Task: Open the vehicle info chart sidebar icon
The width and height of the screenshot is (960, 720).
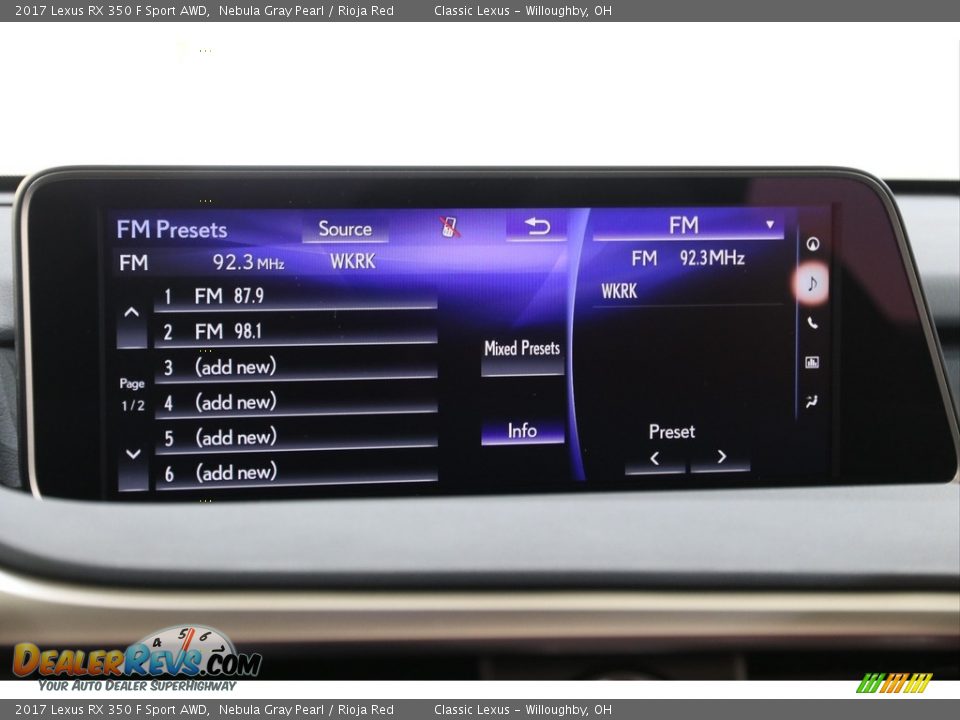Action: [812, 362]
